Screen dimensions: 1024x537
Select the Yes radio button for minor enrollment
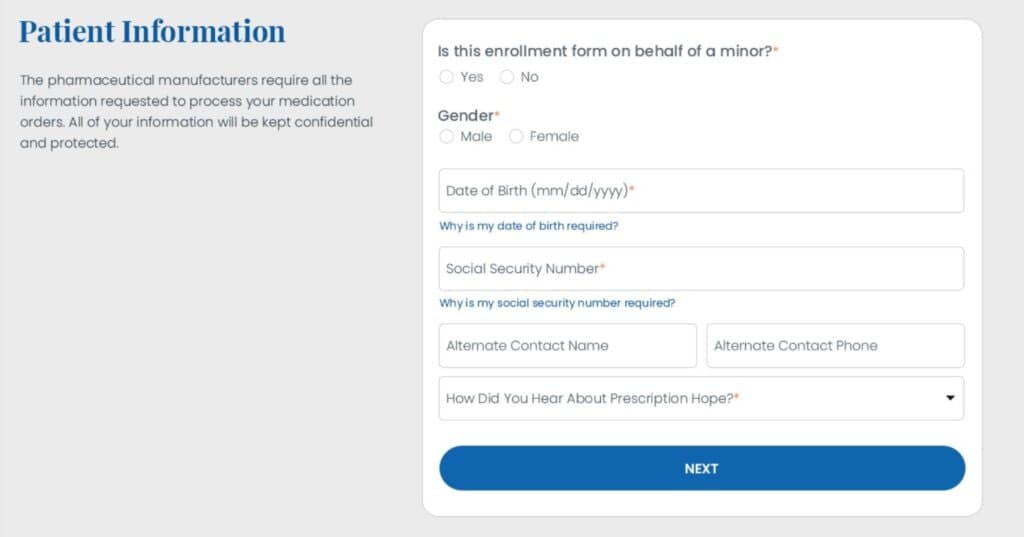[447, 77]
